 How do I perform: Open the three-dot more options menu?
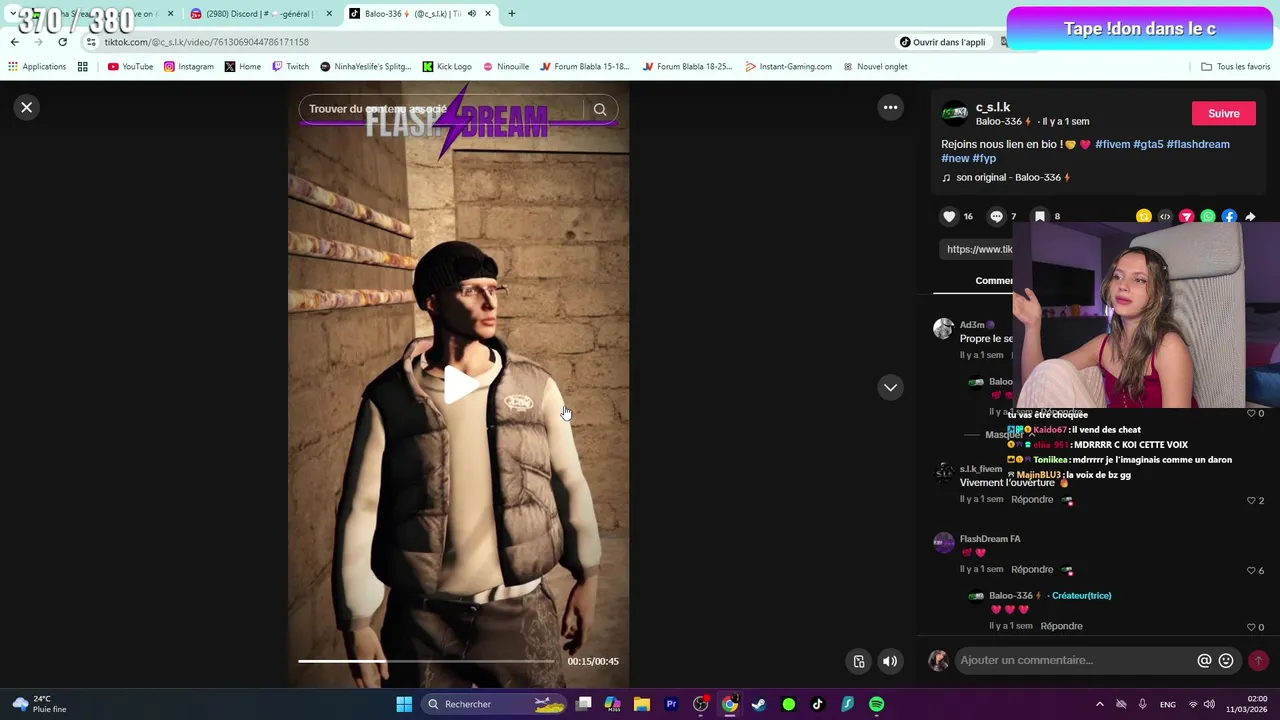890,107
